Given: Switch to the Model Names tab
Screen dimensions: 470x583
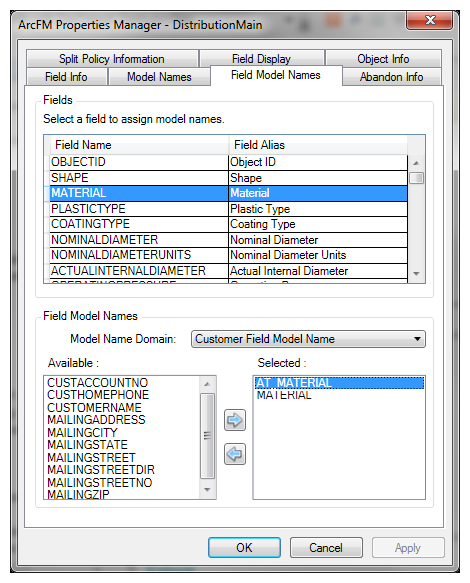Looking at the screenshot, I should click(x=159, y=77).
